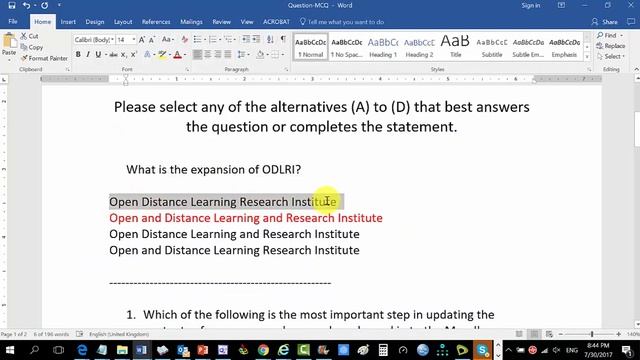Save the document from the Quick Access toolbar
The image size is (640, 360).
point(11,5)
